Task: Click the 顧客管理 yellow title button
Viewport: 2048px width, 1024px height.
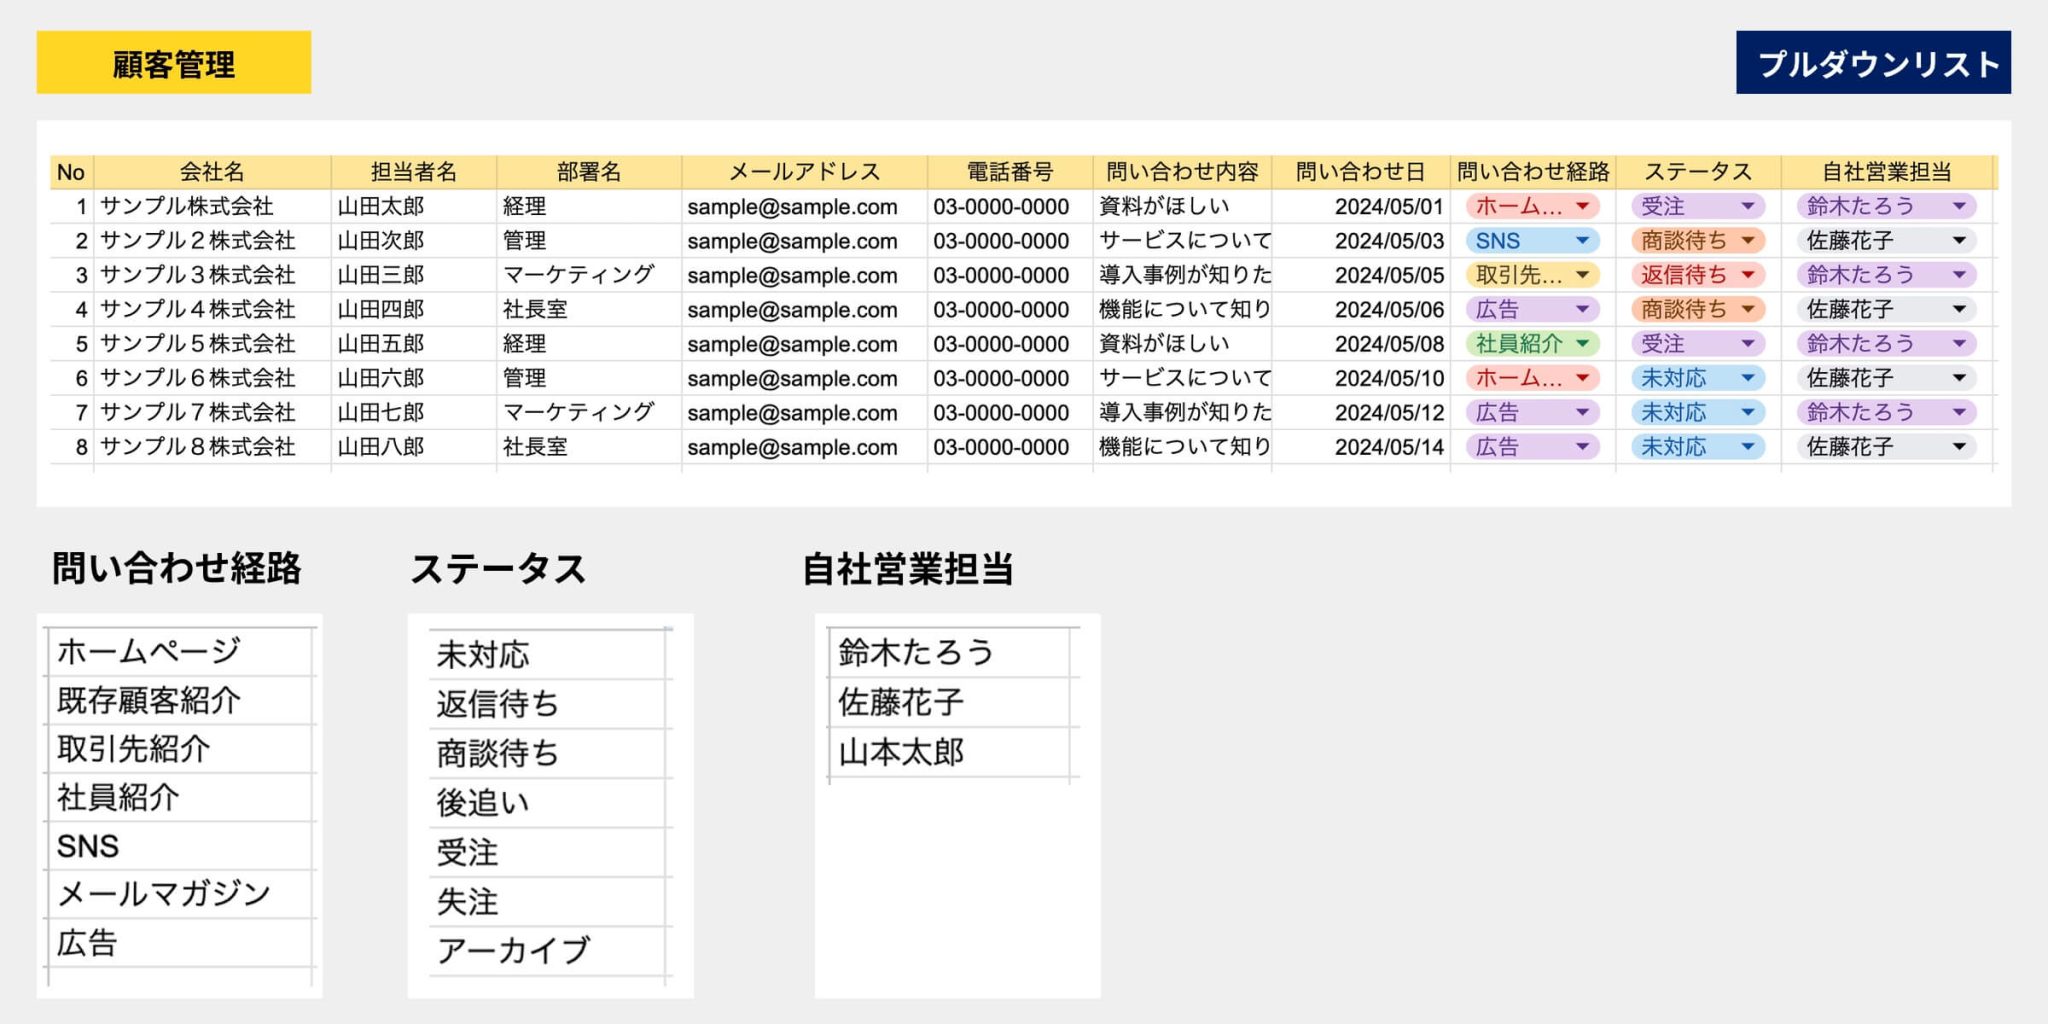Action: pos(173,63)
